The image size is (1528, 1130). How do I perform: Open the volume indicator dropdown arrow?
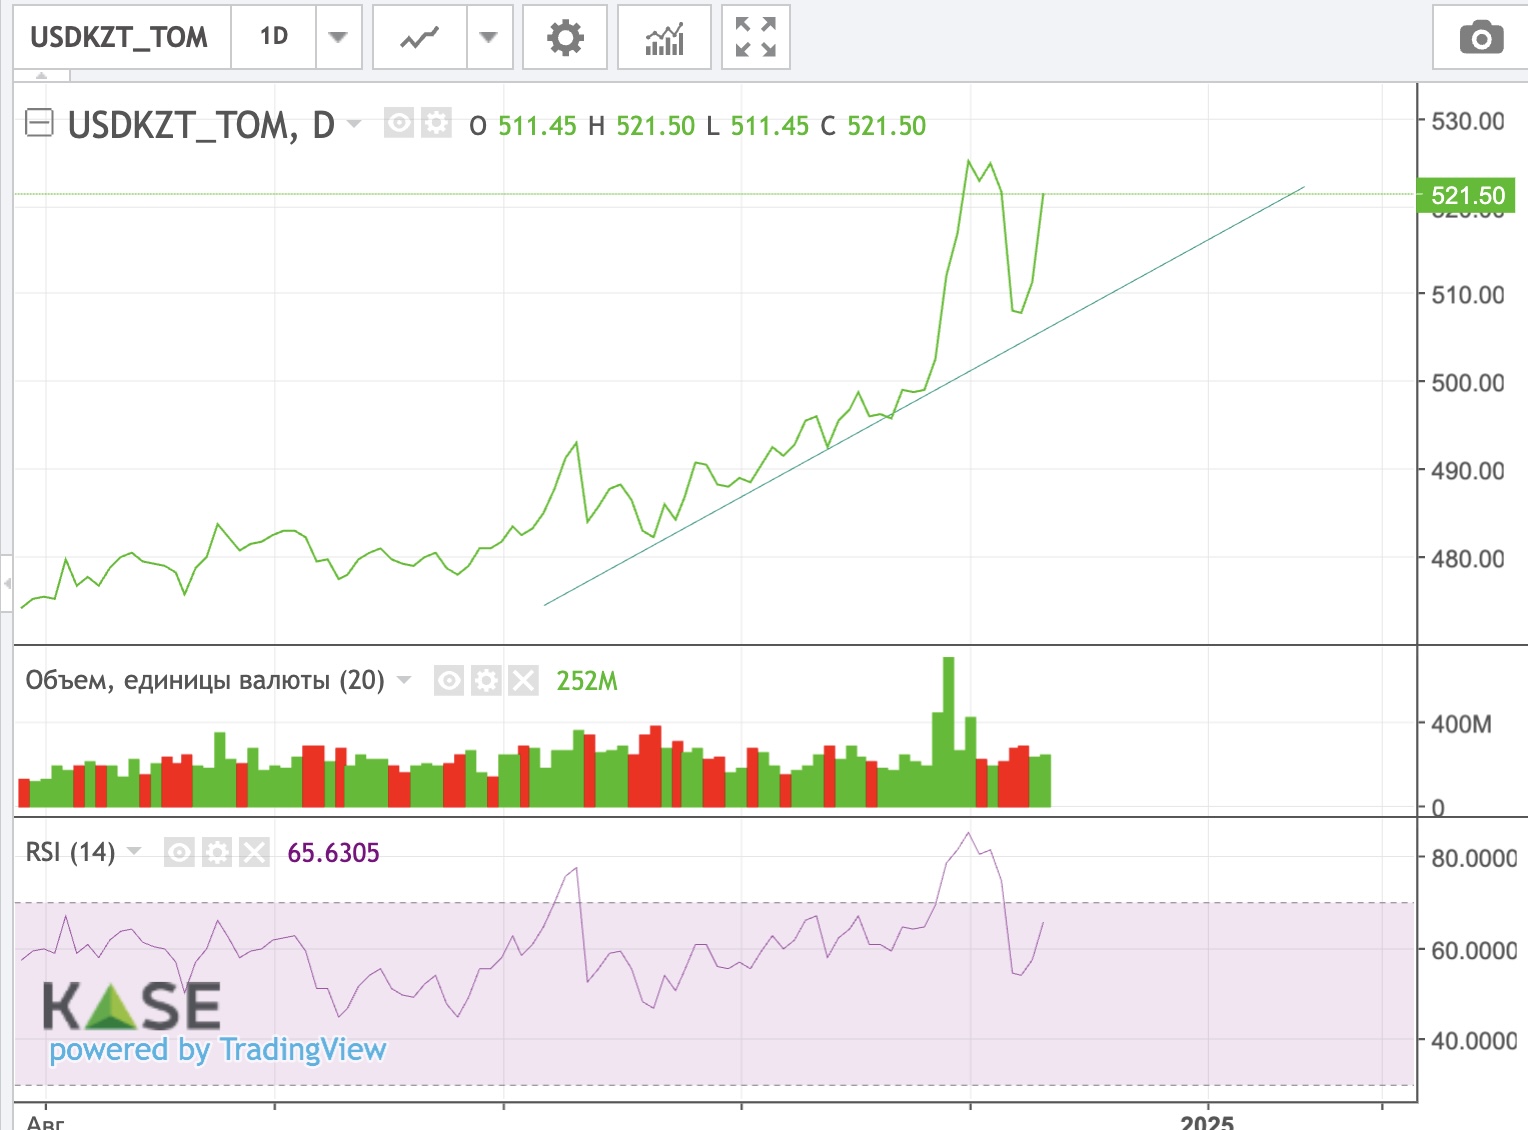point(404,680)
